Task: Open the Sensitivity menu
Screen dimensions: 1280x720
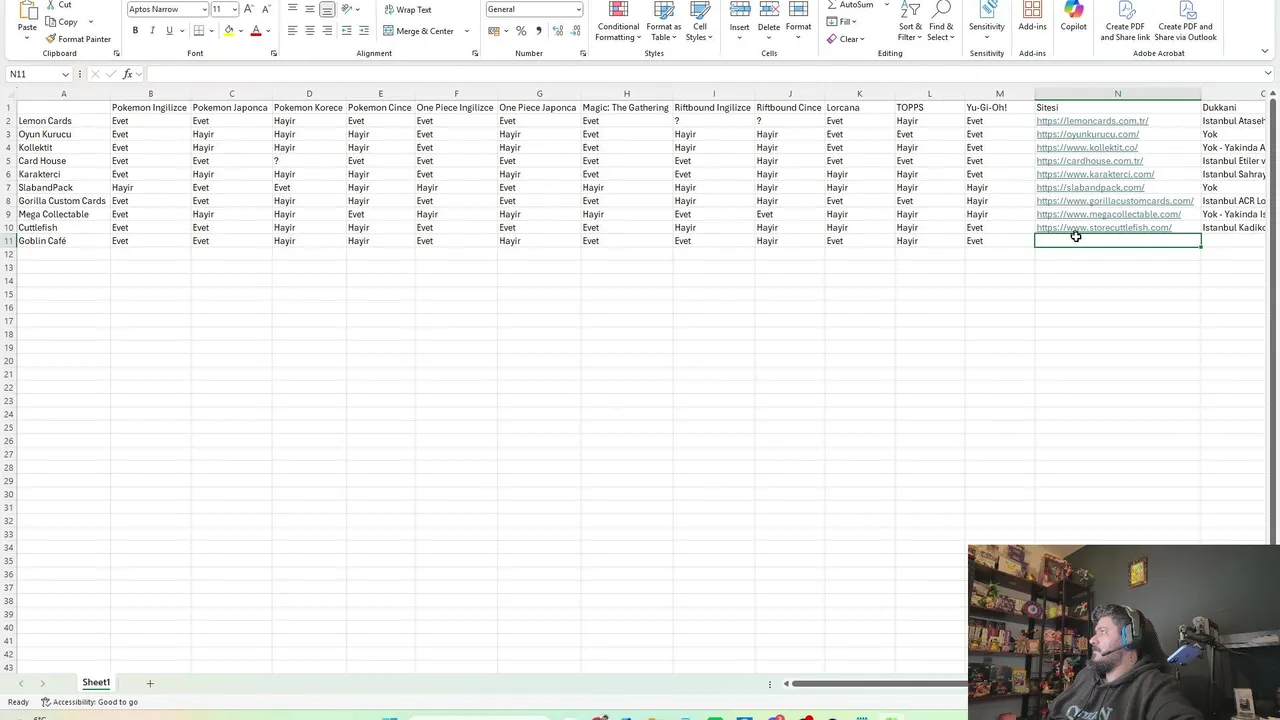Action: (987, 20)
